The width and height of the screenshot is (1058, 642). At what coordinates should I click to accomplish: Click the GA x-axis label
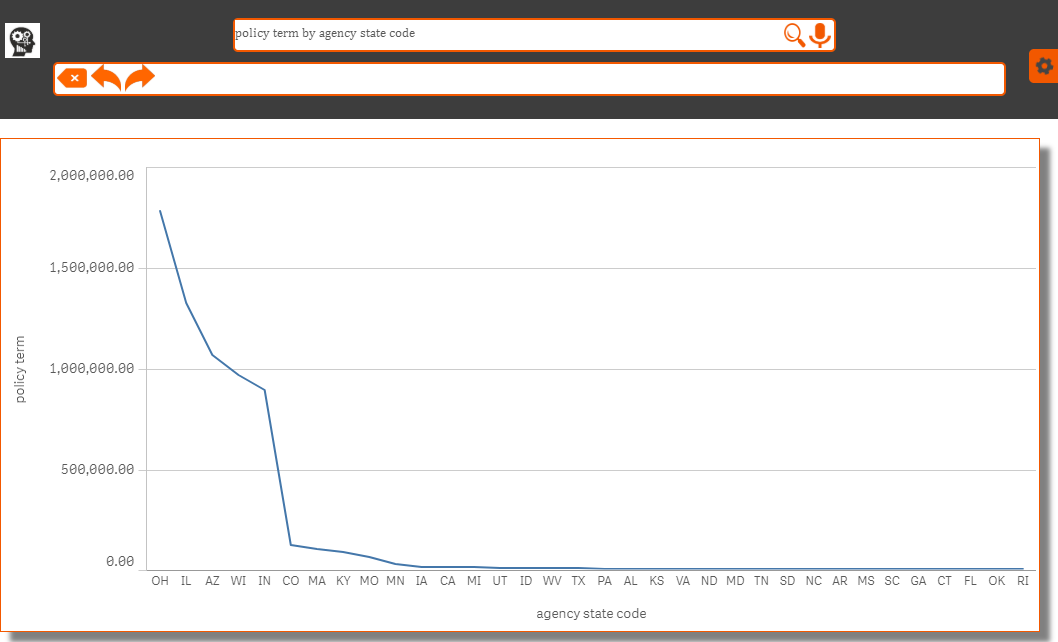tap(918, 581)
